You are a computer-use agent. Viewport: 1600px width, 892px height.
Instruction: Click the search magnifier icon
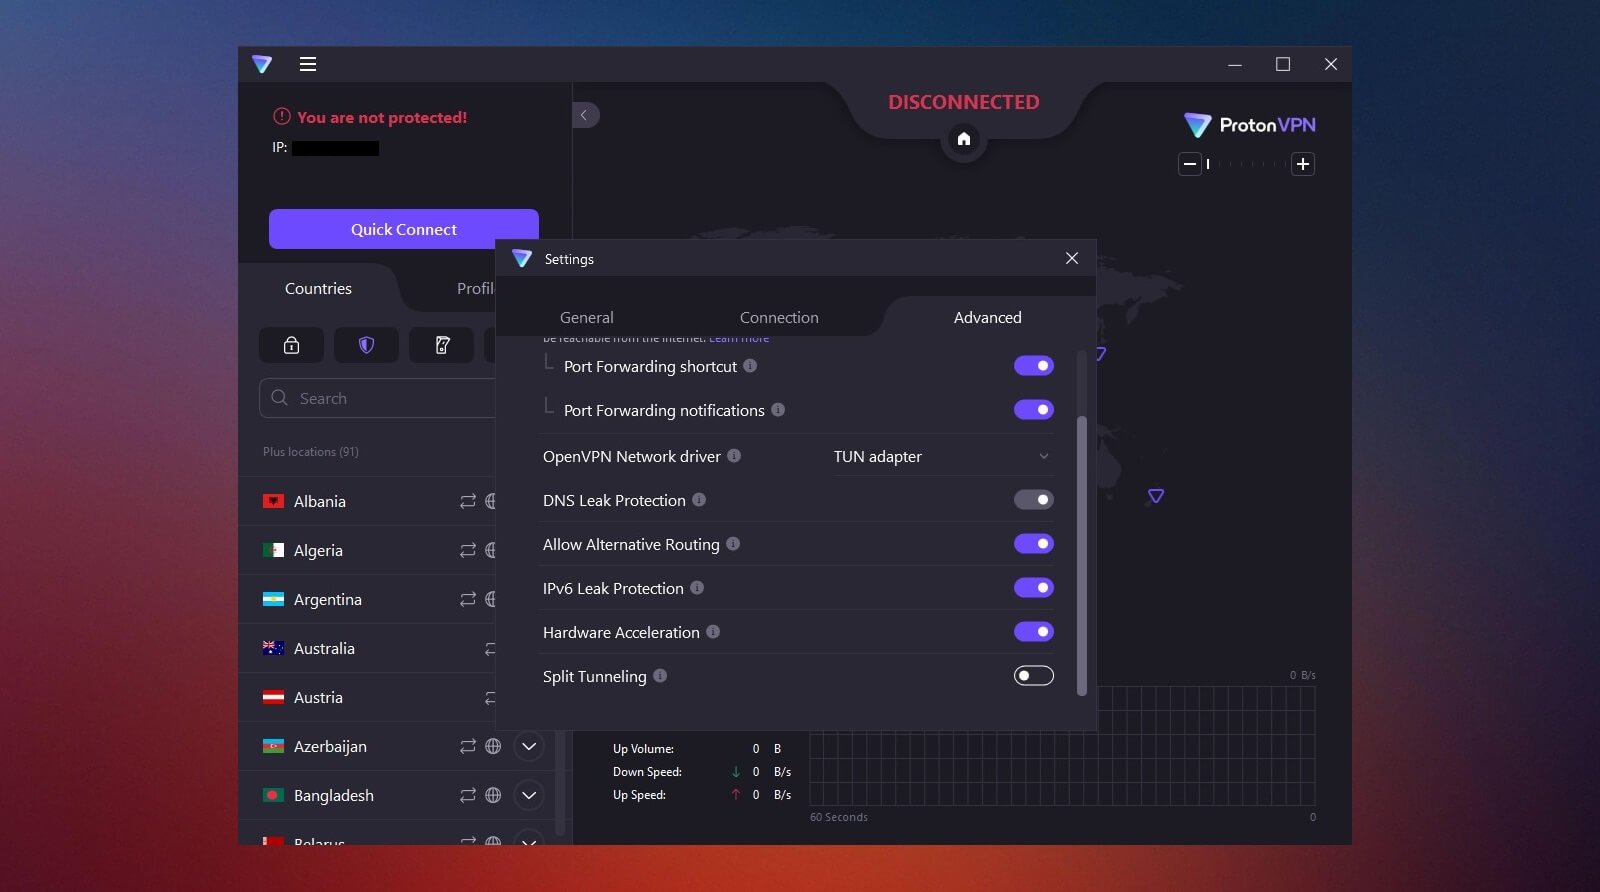click(279, 397)
